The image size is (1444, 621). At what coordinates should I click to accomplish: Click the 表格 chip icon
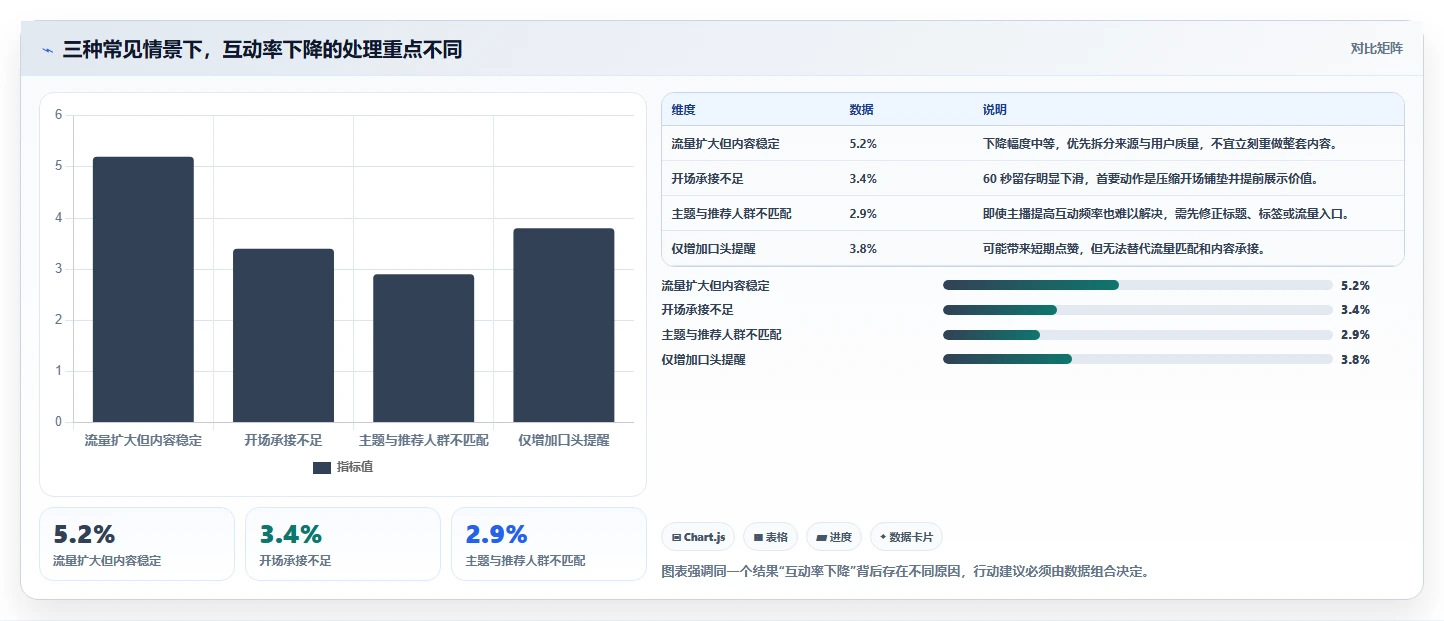759,538
